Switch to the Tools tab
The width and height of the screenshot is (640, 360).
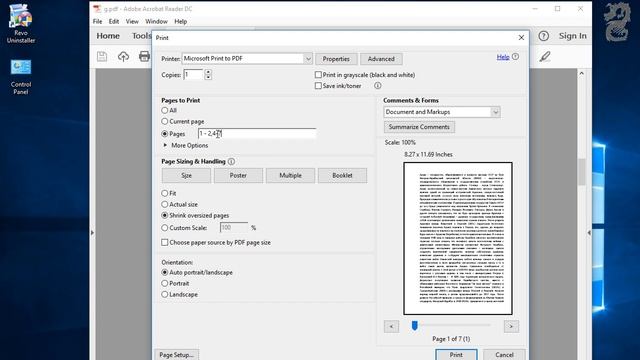click(x=141, y=36)
